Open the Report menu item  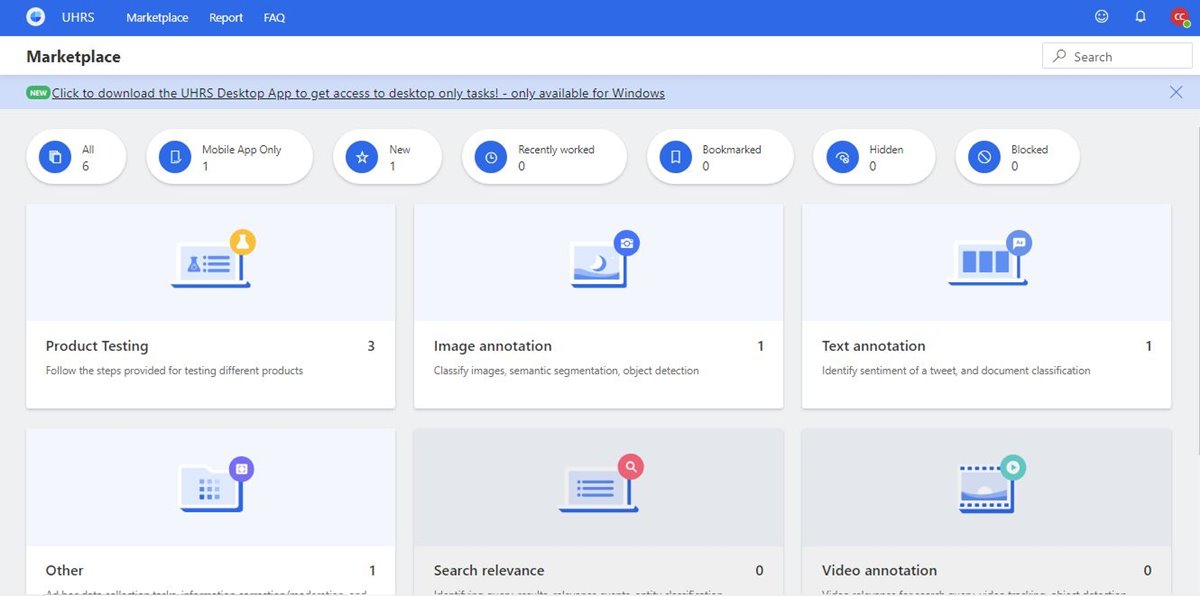tap(226, 17)
